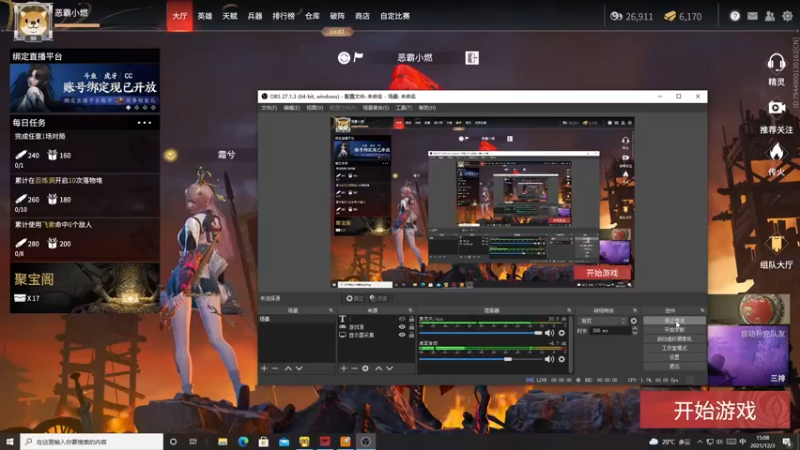Open the 编辑(E) menu in OBS
The width and height of the screenshot is (800, 450).
291,108
